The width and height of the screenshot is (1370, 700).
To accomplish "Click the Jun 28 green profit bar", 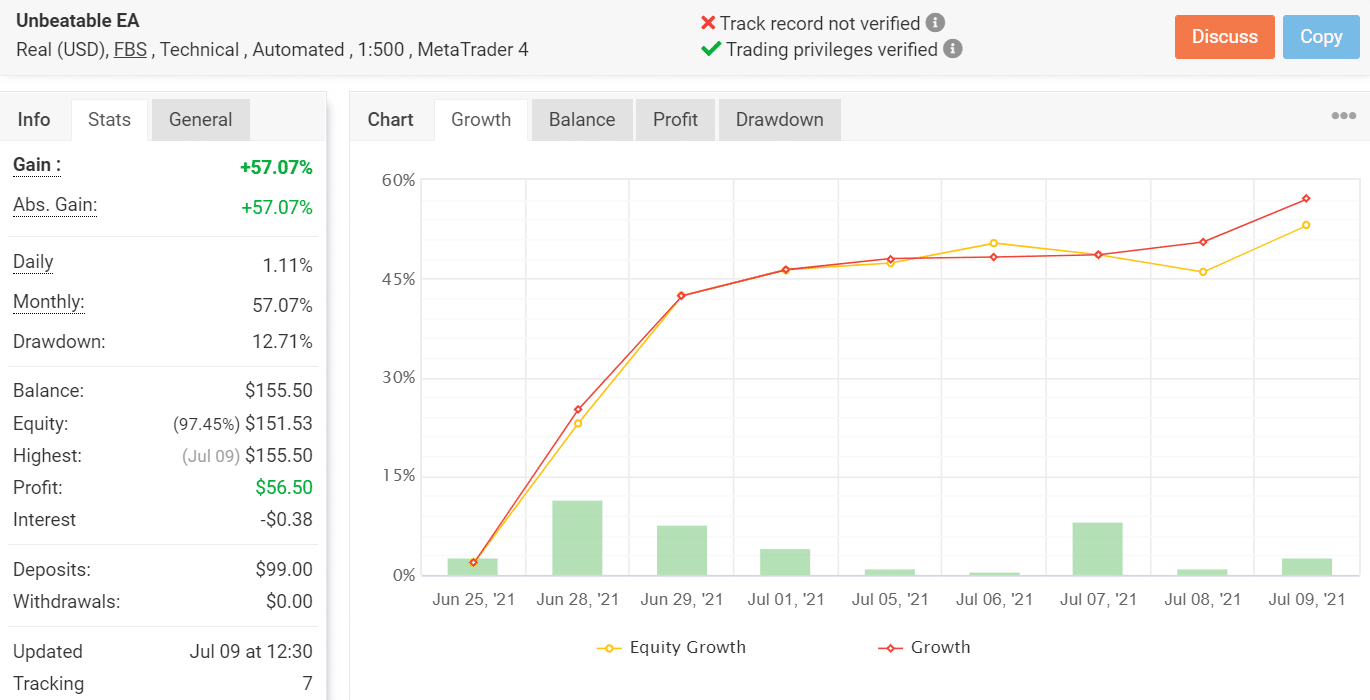I will [x=578, y=540].
